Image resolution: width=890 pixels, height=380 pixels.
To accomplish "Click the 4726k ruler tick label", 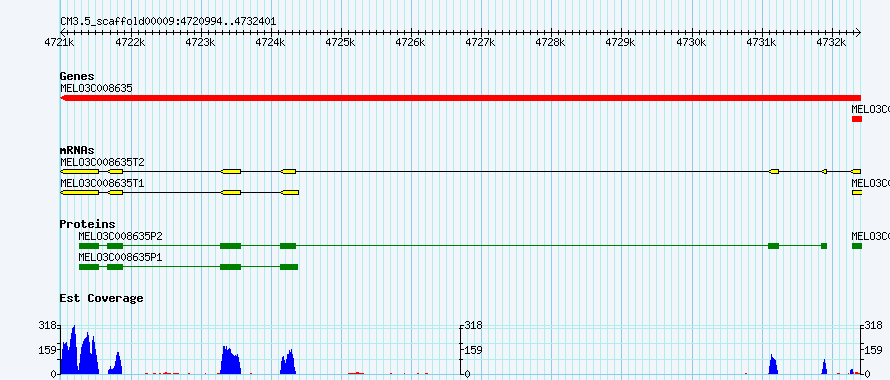I will point(410,43).
